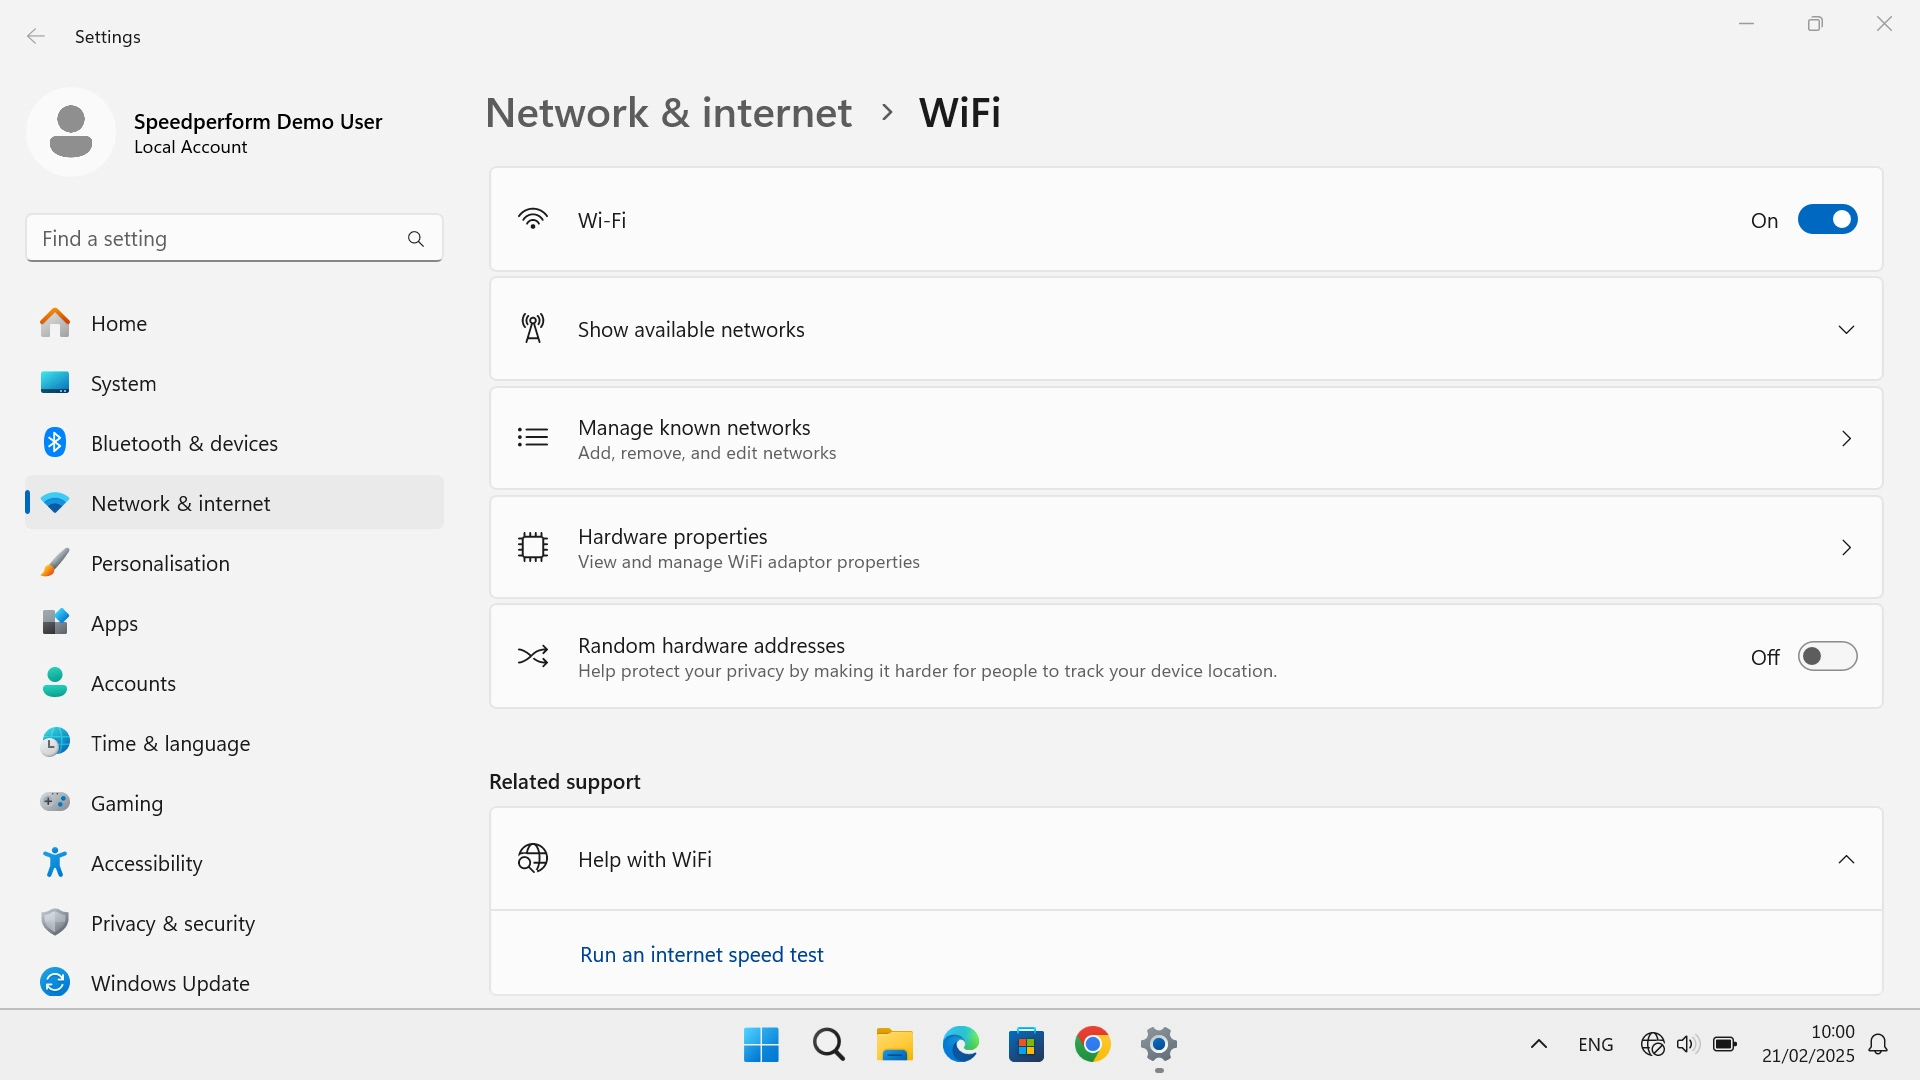Viewport: 1920px width, 1080px height.
Task: Open the Personalisation paintbrush icon
Action: pos(55,563)
